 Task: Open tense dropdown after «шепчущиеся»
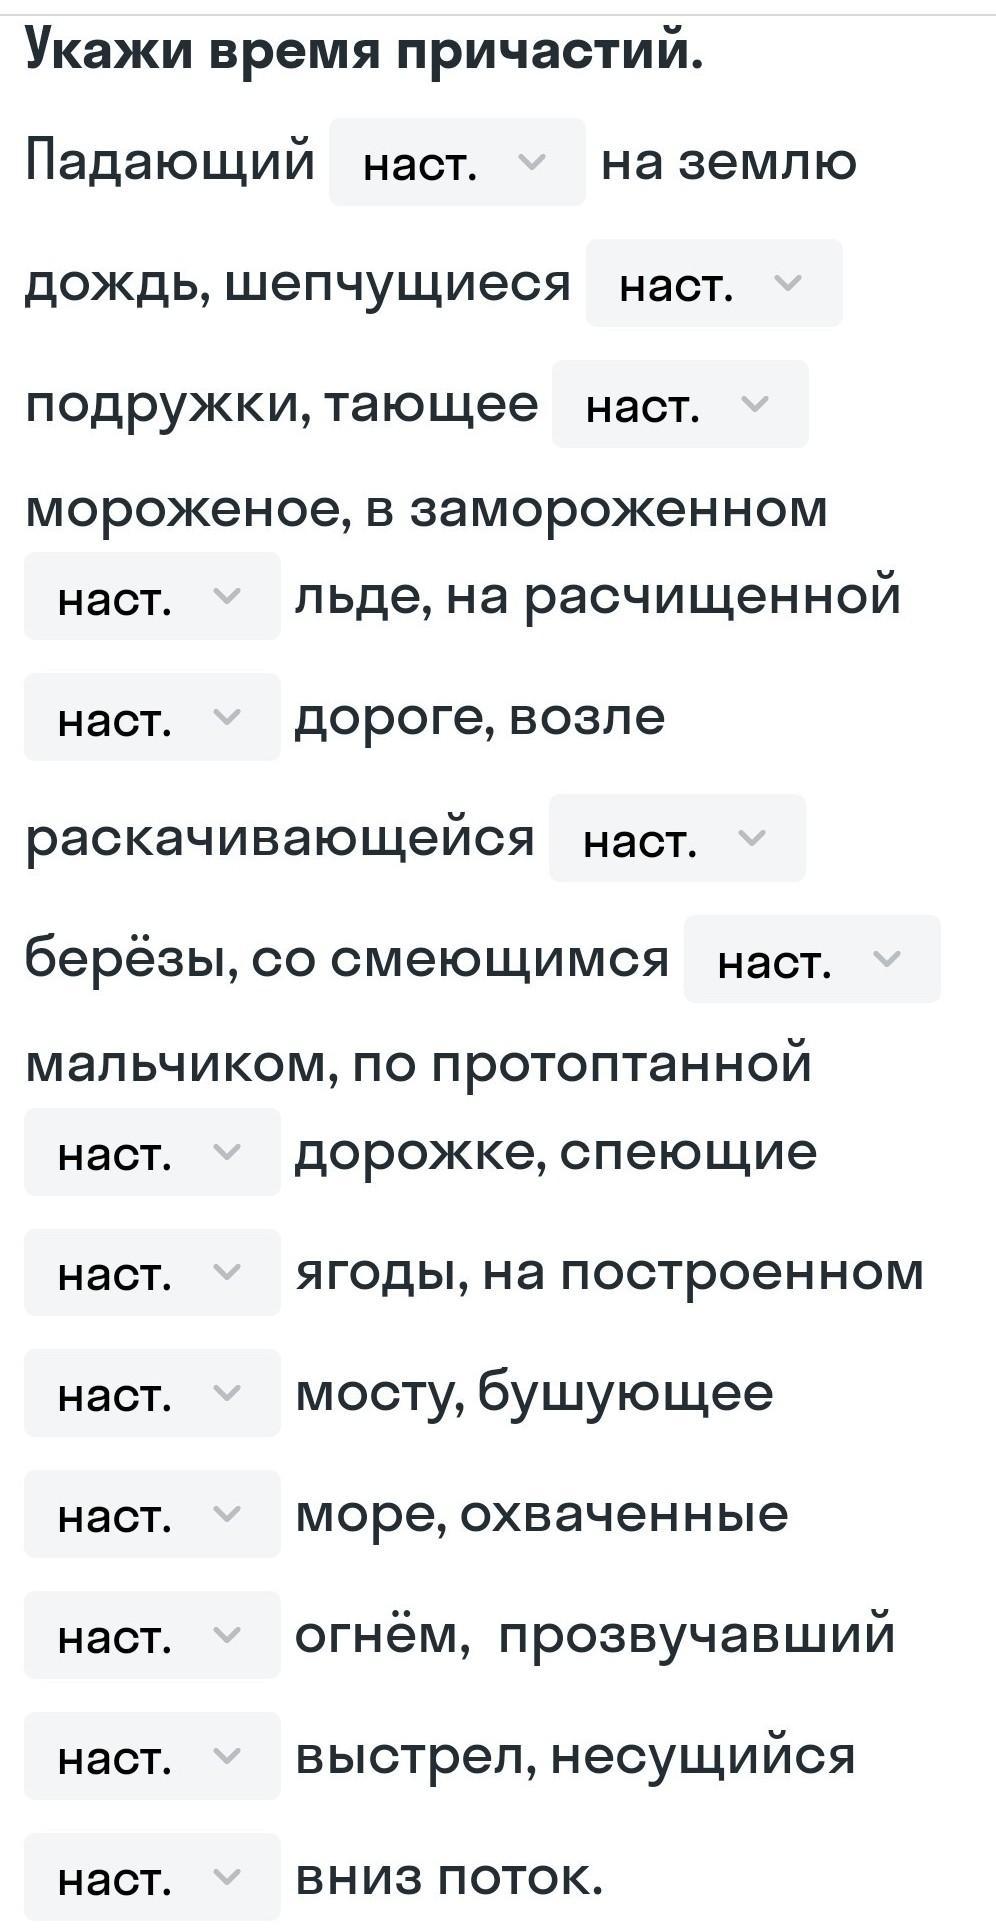pos(713,284)
